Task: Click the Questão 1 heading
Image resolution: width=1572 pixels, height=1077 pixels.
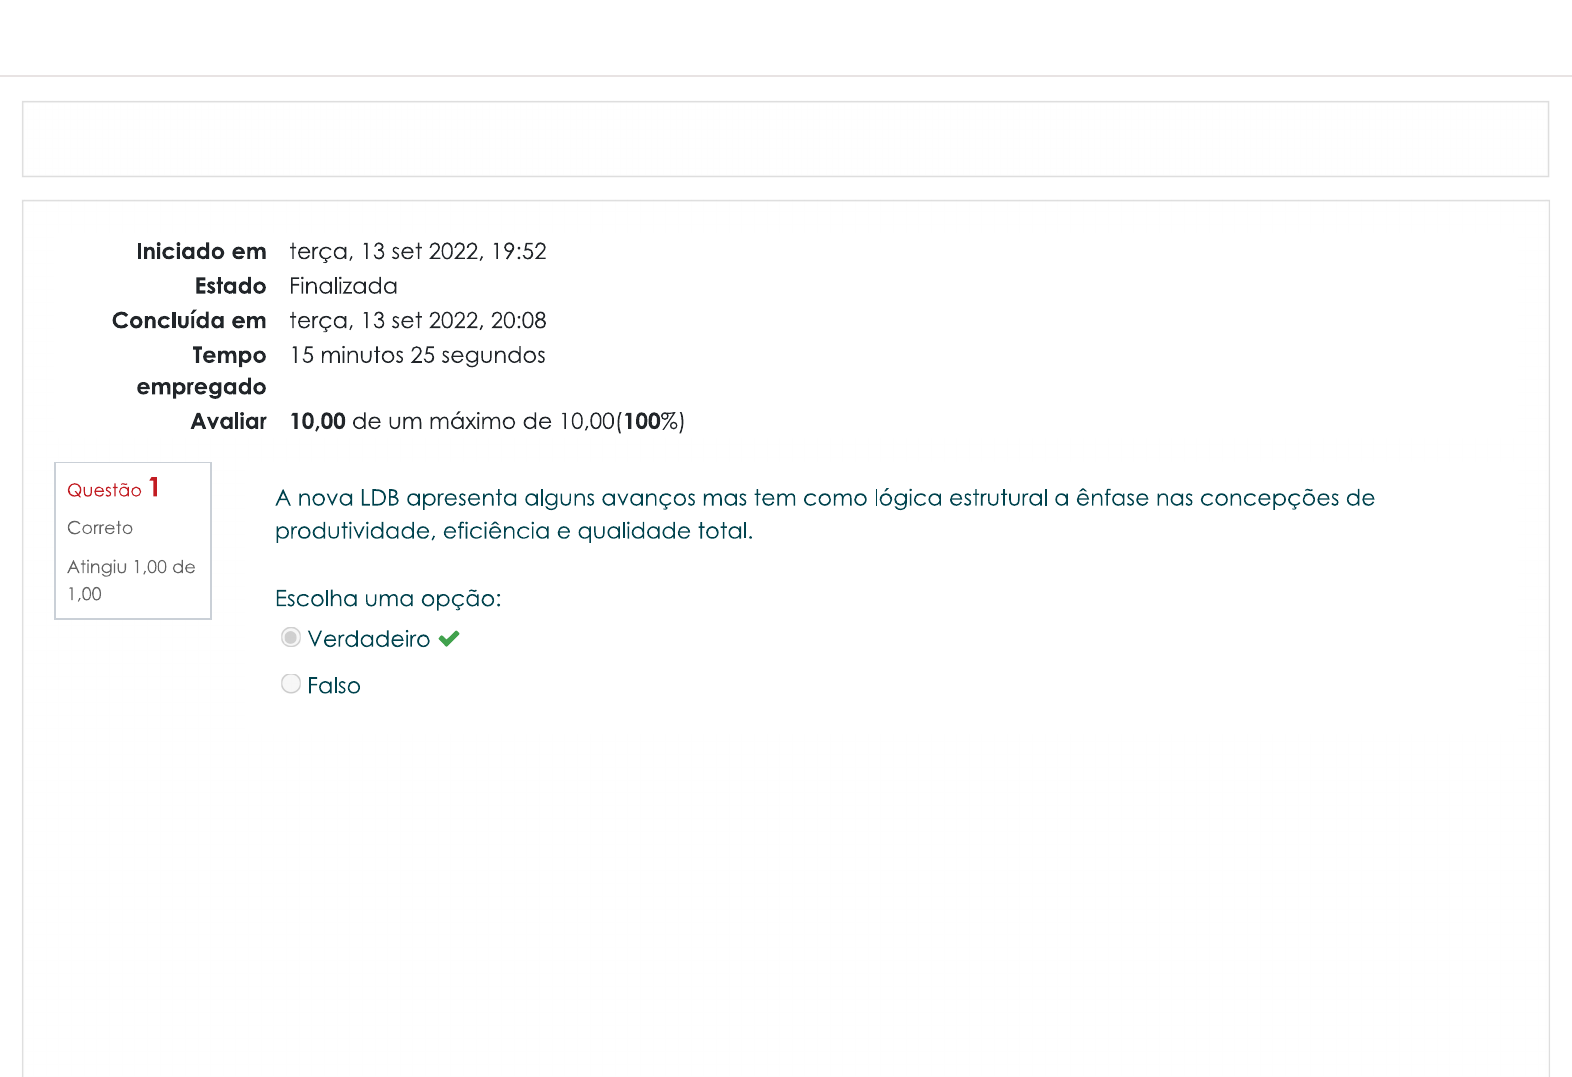Action: pyautogui.click(x=105, y=490)
